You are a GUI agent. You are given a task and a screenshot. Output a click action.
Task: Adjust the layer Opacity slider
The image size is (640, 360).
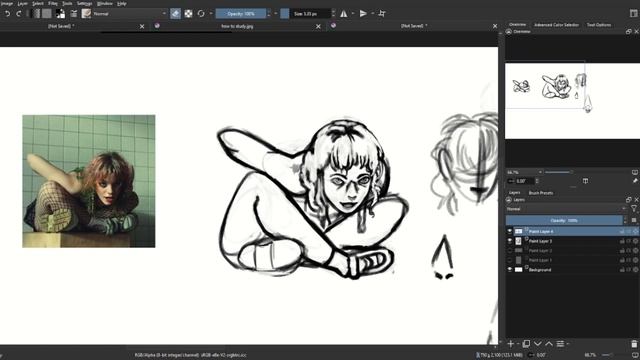pyautogui.click(x=564, y=220)
